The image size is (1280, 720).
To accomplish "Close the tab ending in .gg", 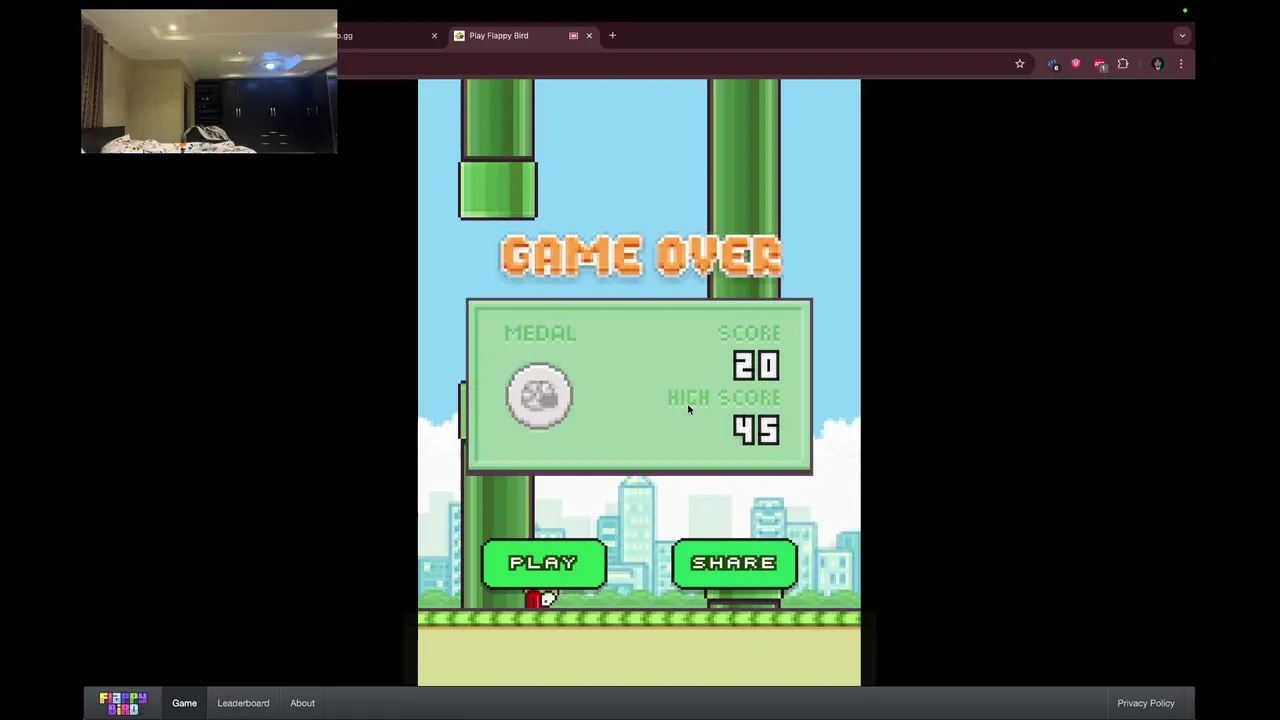I will tap(434, 36).
